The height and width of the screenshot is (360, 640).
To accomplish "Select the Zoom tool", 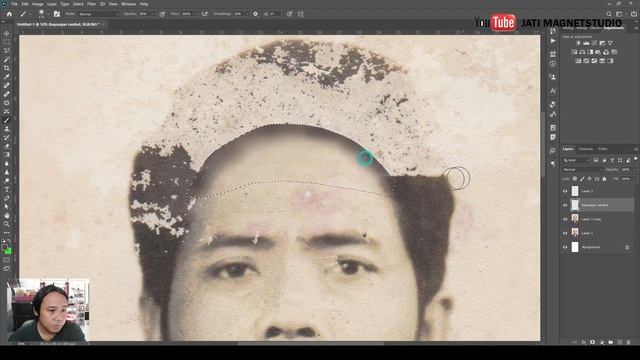I will pos(7,224).
